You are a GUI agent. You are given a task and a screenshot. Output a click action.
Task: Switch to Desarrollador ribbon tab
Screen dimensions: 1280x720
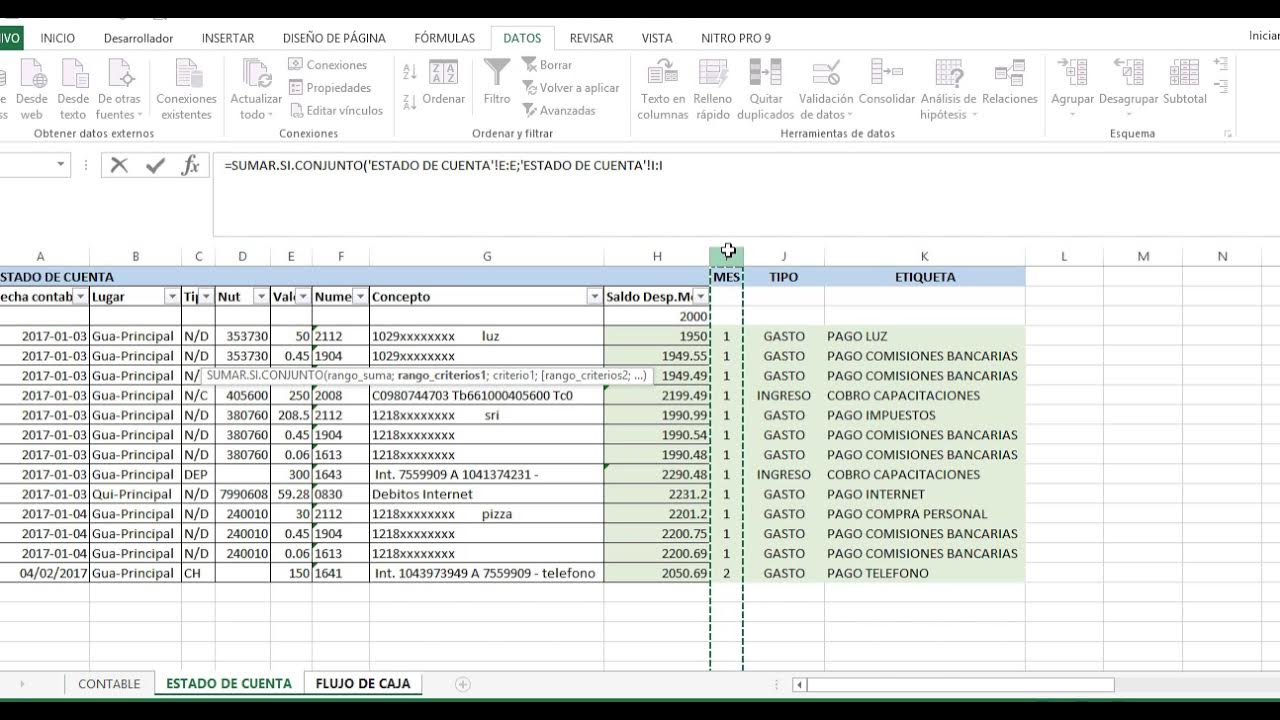click(x=138, y=38)
